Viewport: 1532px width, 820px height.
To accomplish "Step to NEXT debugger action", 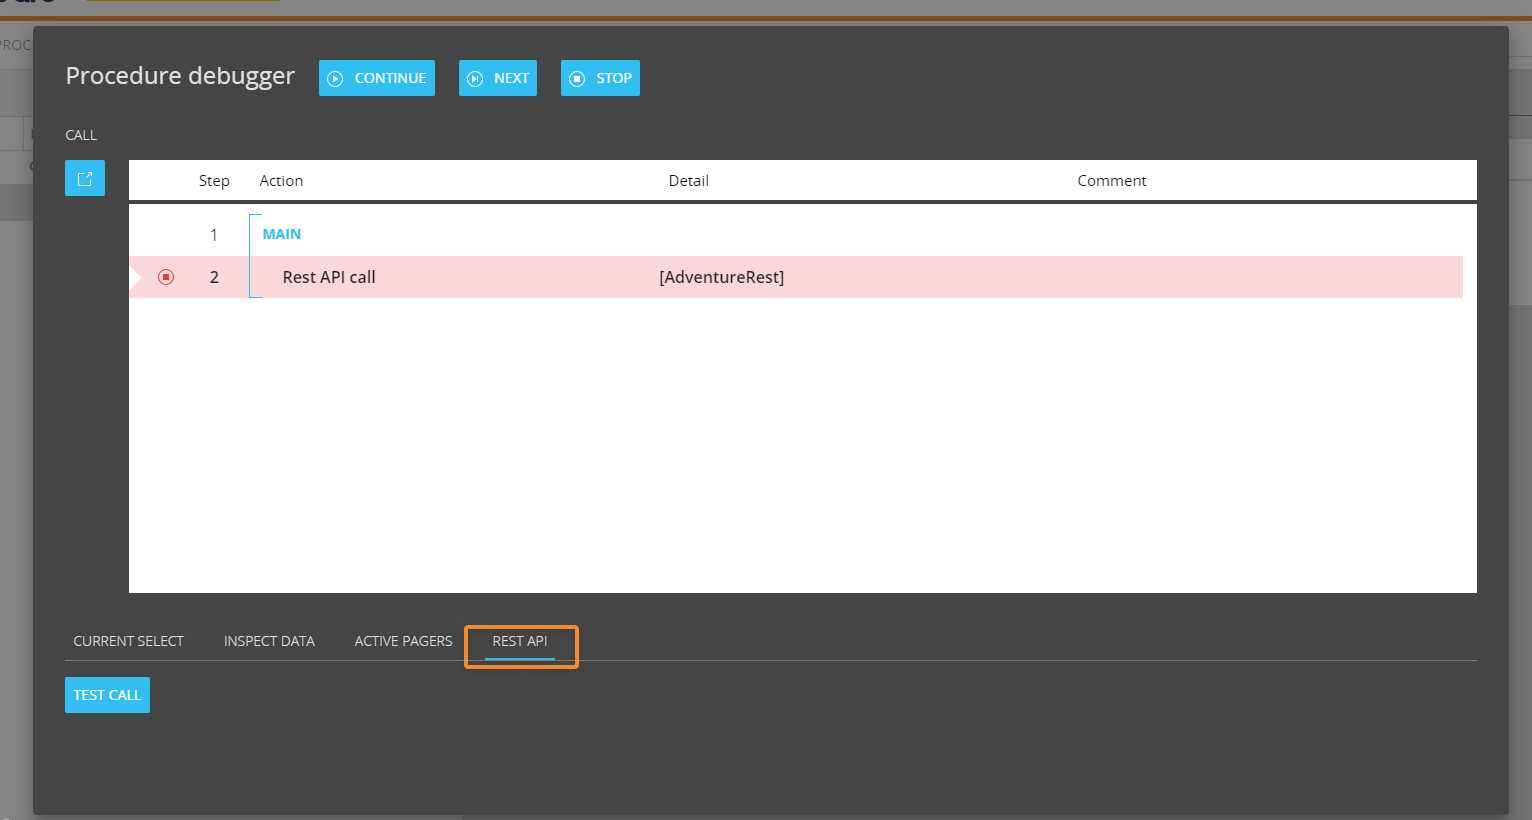I will click(x=498, y=78).
